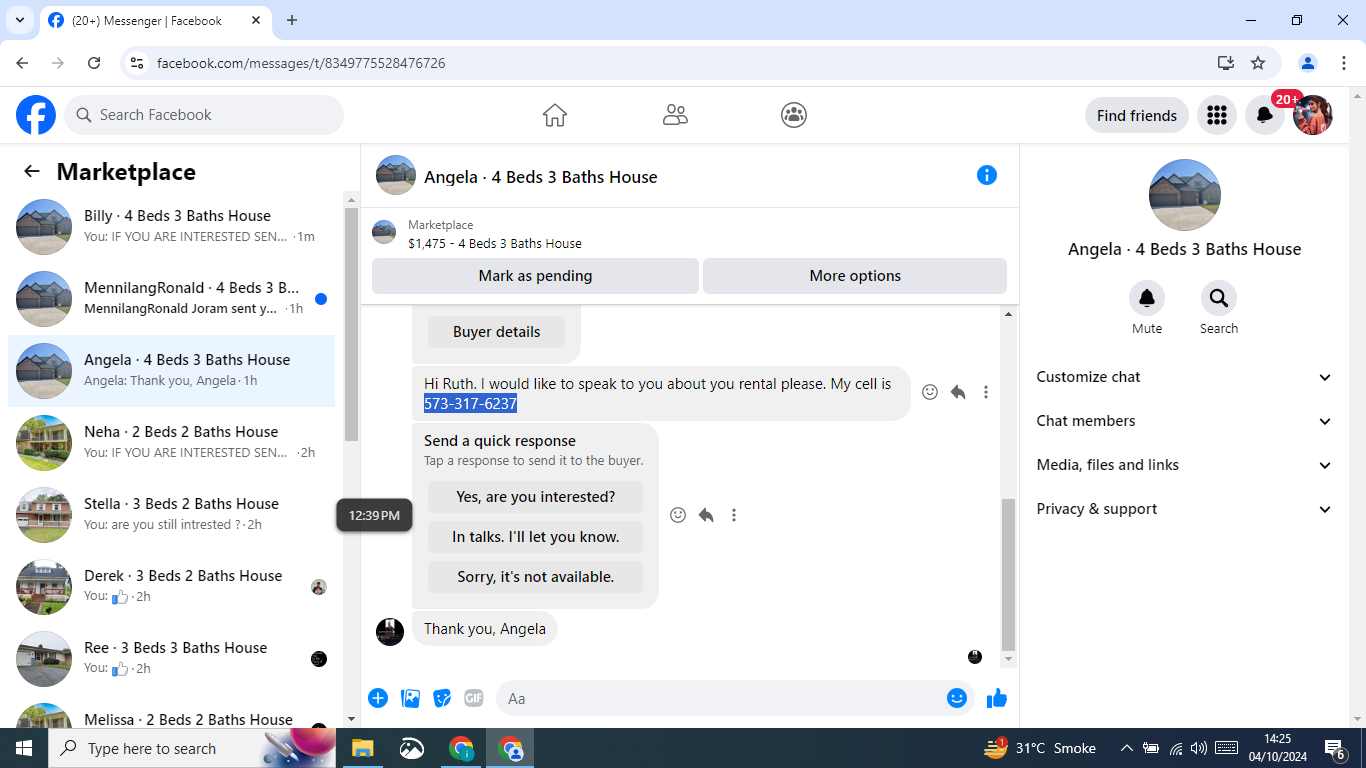Expand the Chat members section
Image resolution: width=1366 pixels, height=768 pixels.
[x=1184, y=421]
